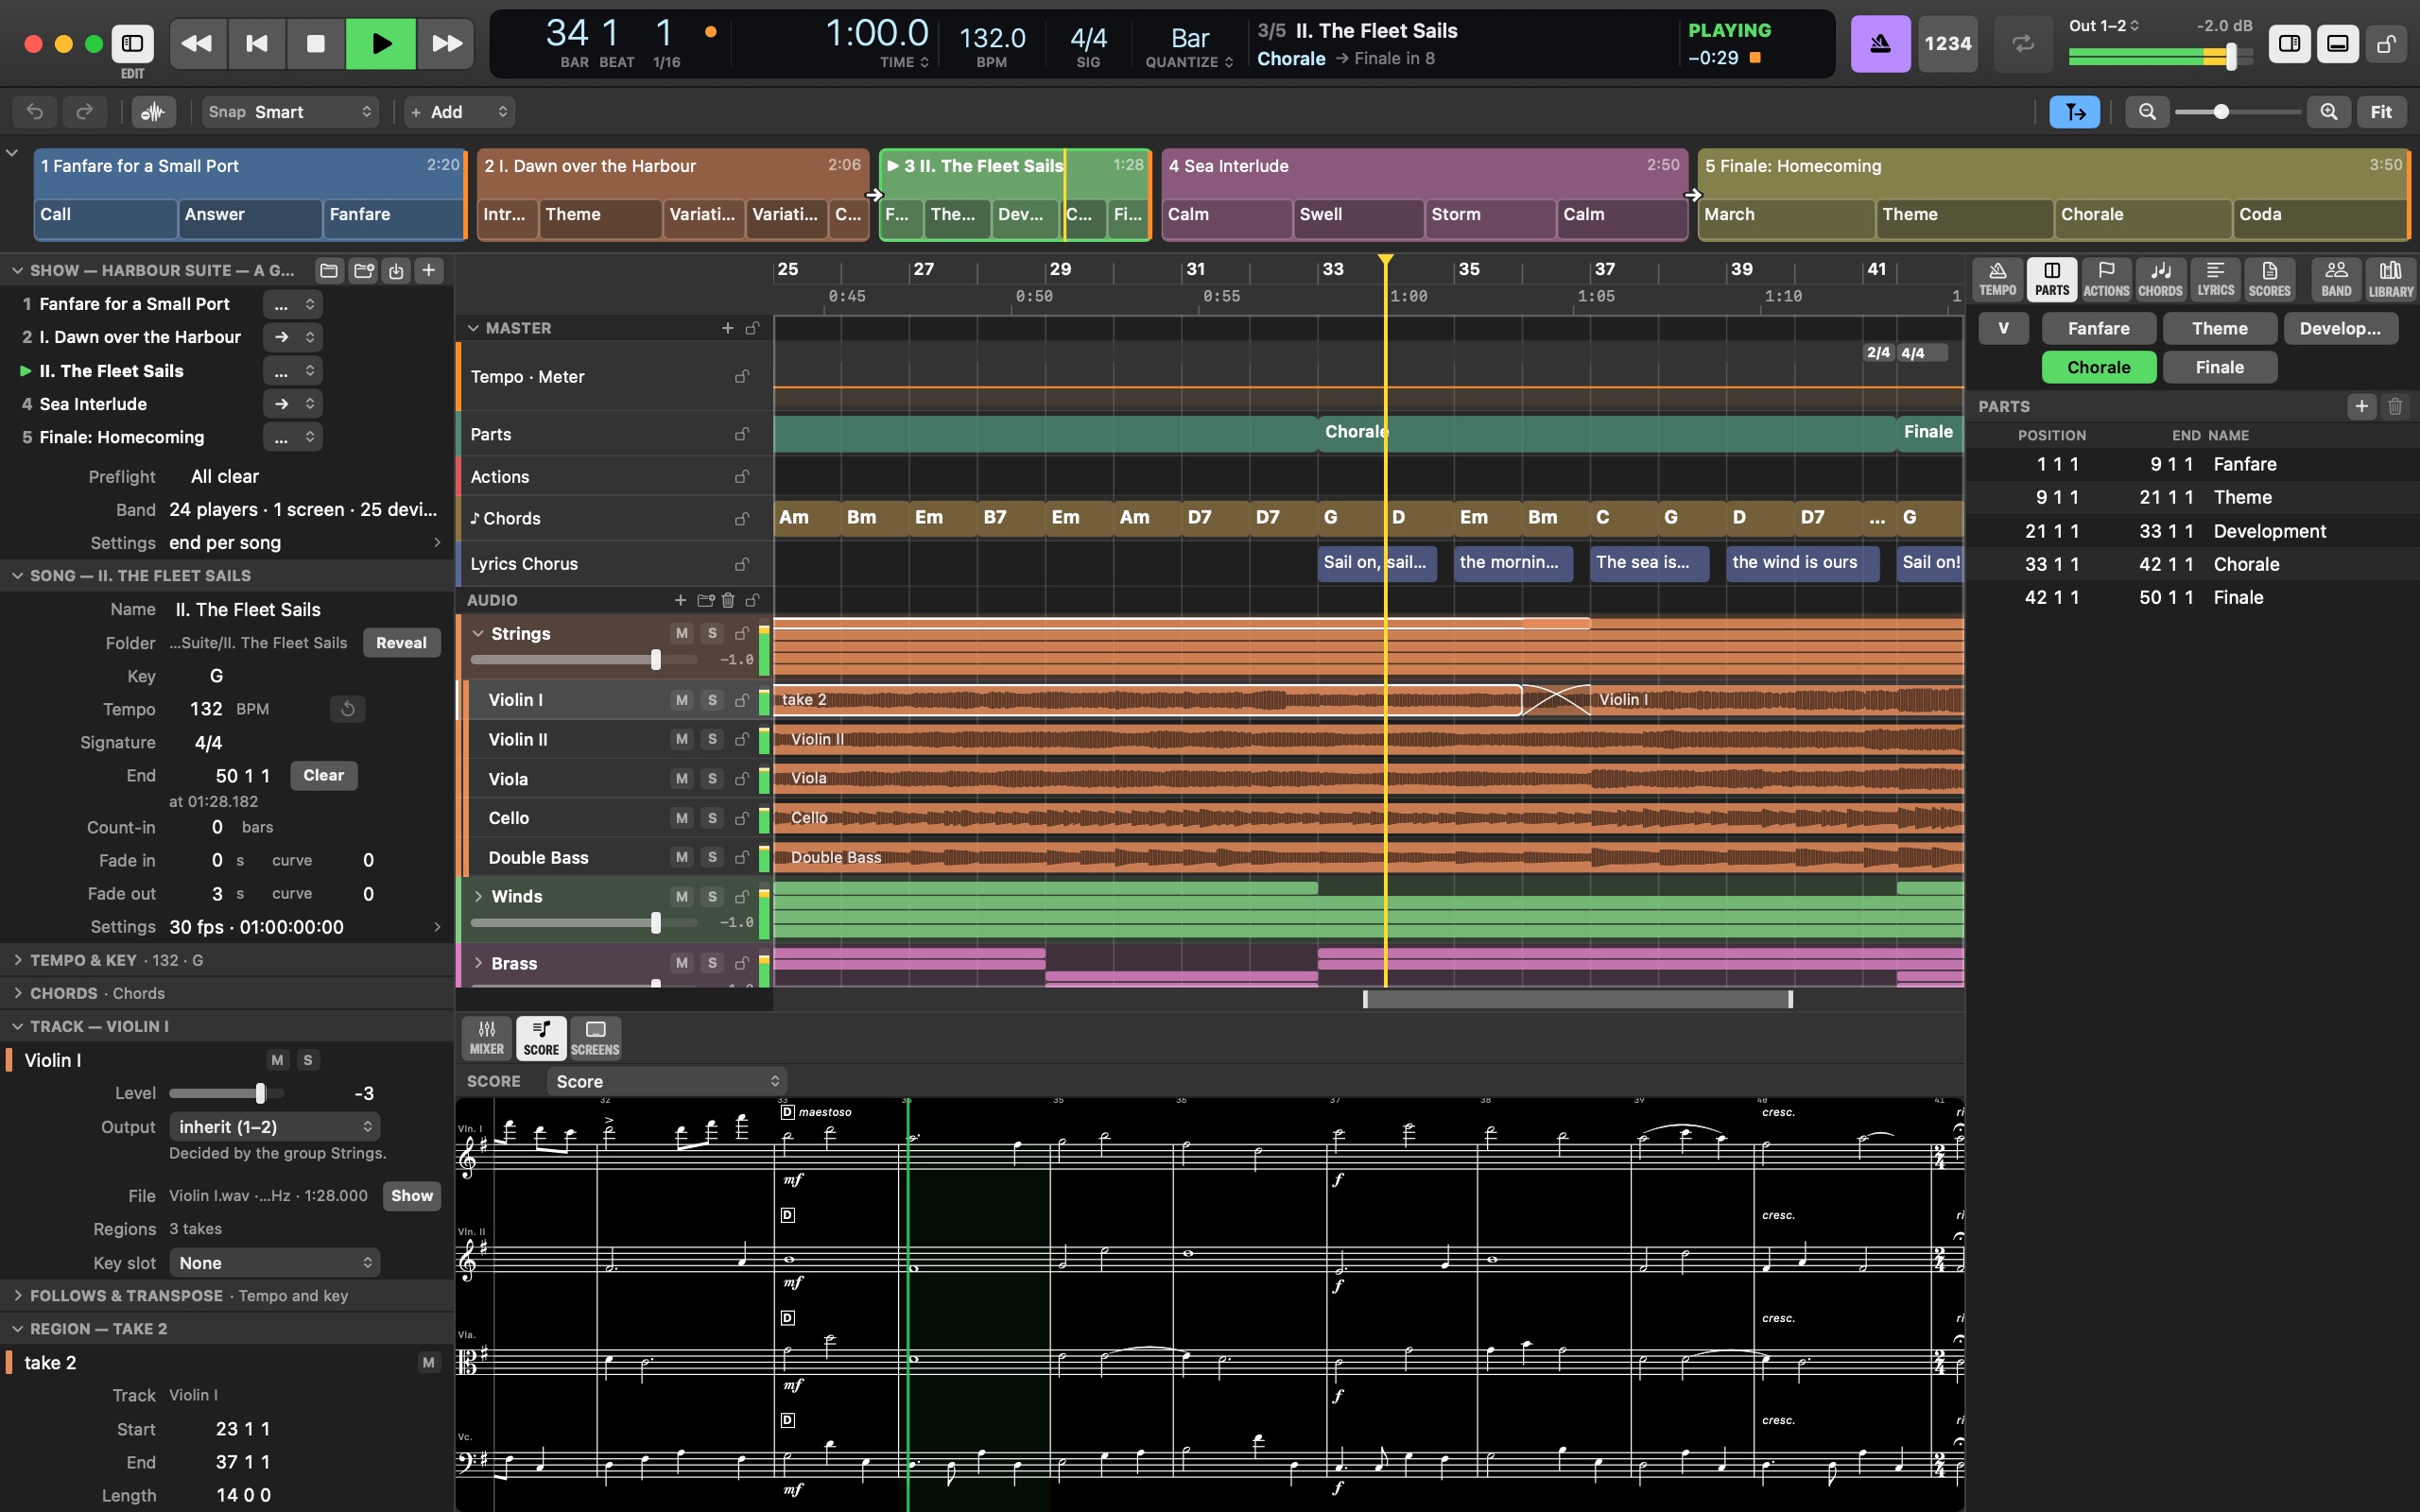
Task: Expand the Winds track group
Action: pos(478,896)
